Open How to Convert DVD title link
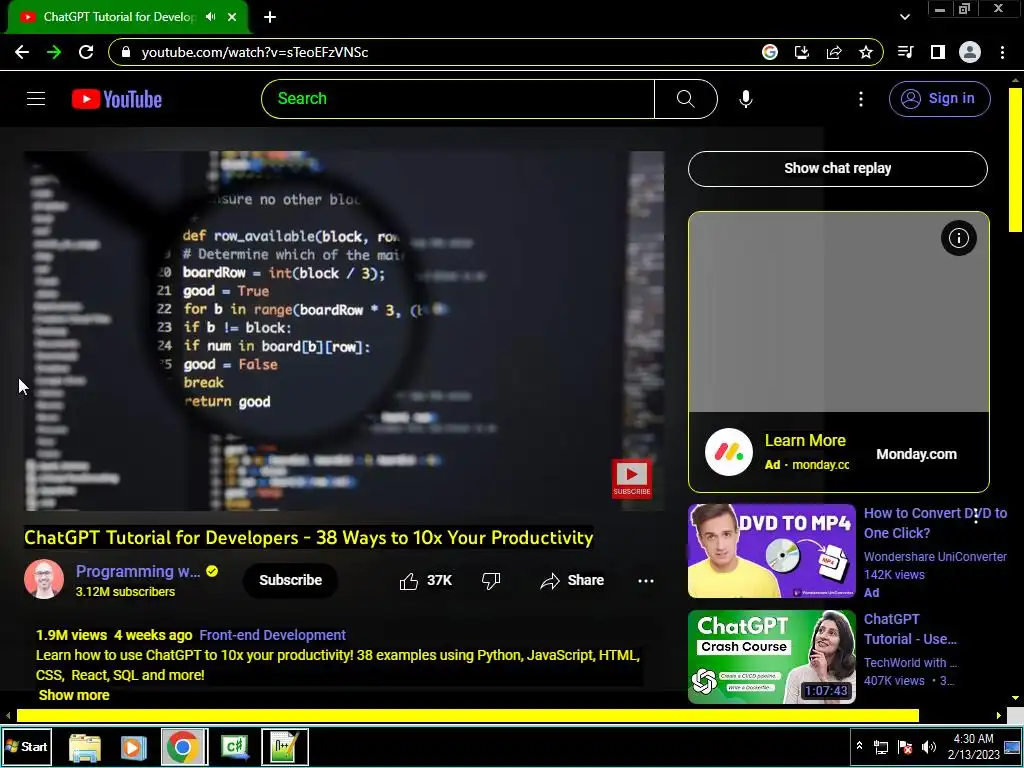This screenshot has height=768, width=1024. [935, 523]
